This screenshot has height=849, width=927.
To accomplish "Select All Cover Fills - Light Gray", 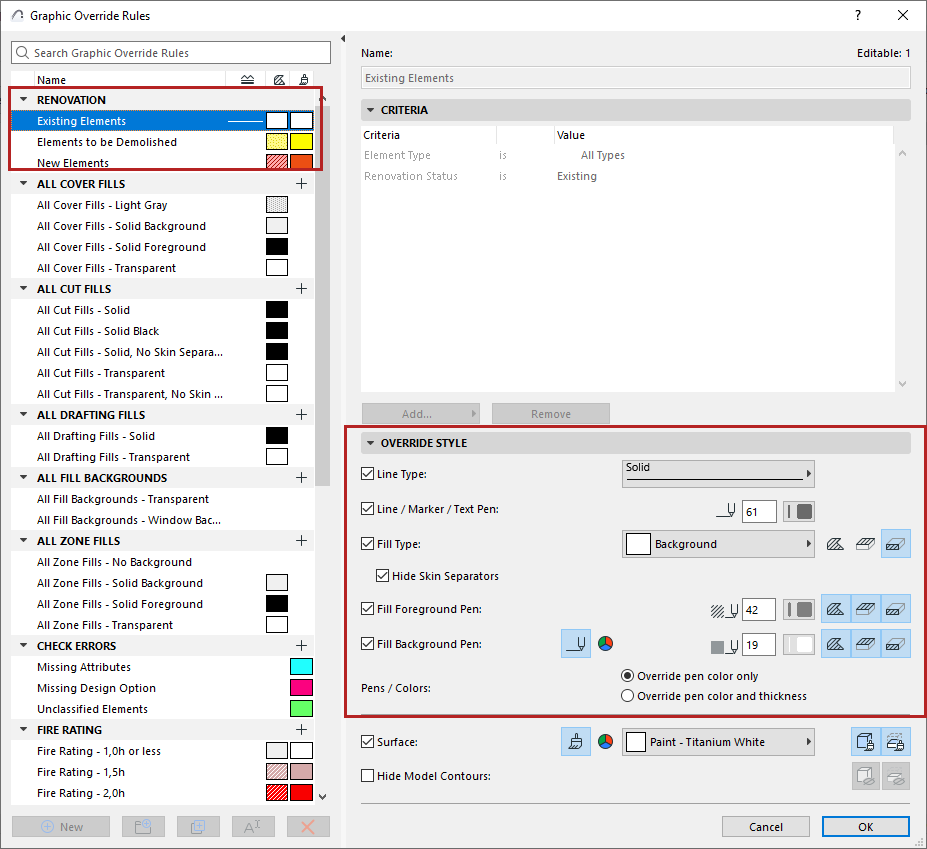I will pyautogui.click(x=163, y=205).
